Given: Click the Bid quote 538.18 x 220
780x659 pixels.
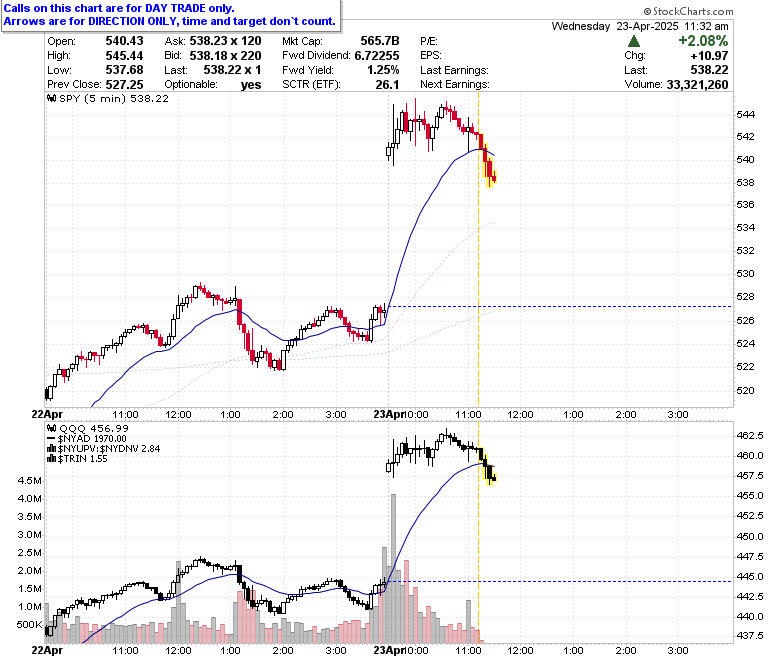Looking at the screenshot, I should [x=225, y=56].
